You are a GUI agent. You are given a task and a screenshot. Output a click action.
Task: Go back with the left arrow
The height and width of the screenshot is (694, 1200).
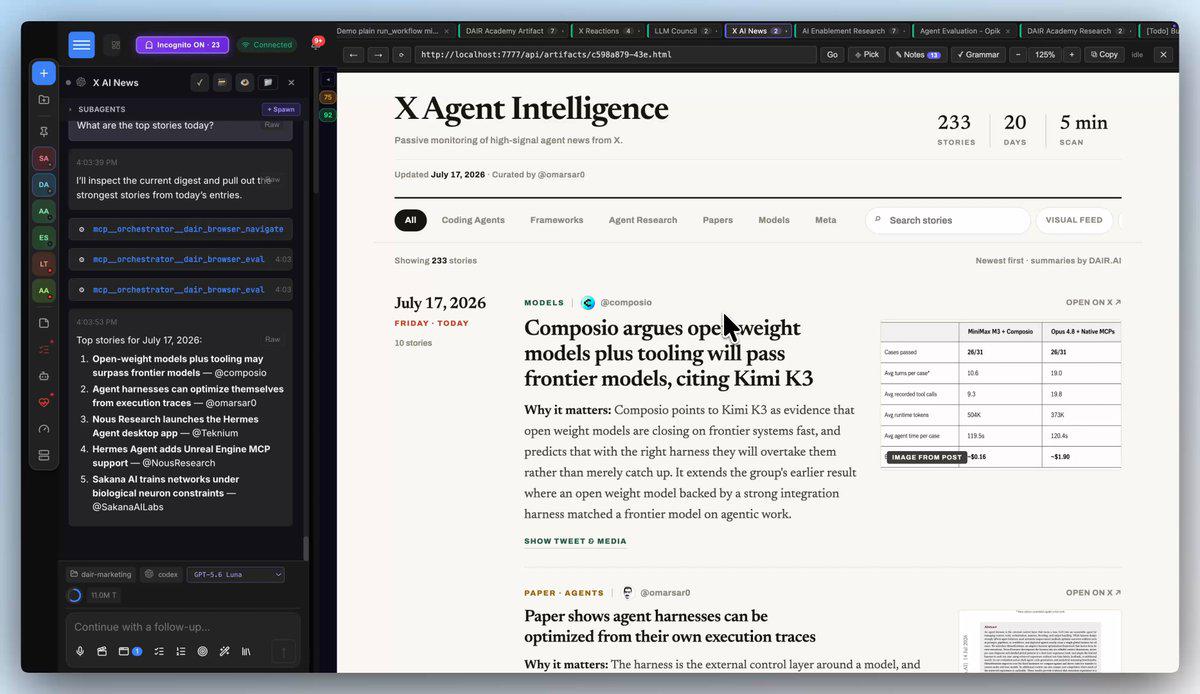click(353, 55)
